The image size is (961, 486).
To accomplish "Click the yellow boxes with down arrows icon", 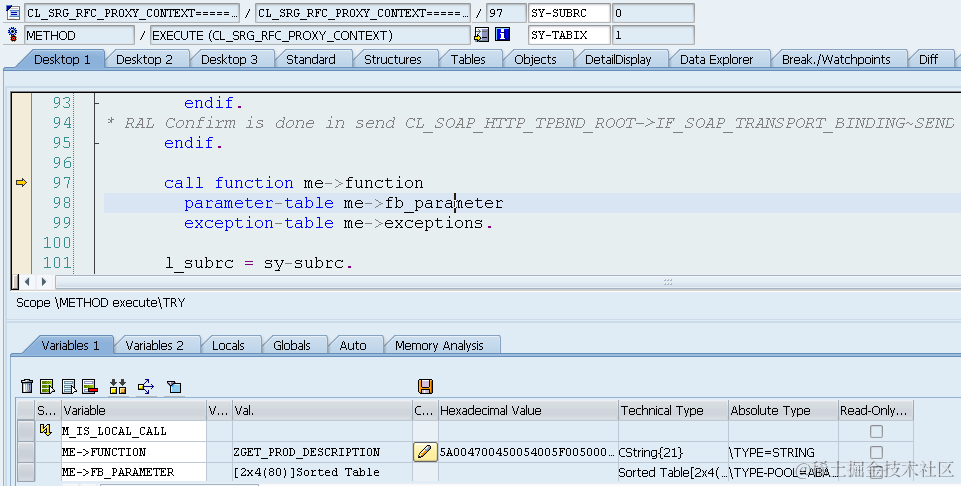I will pyautogui.click(x=118, y=386).
